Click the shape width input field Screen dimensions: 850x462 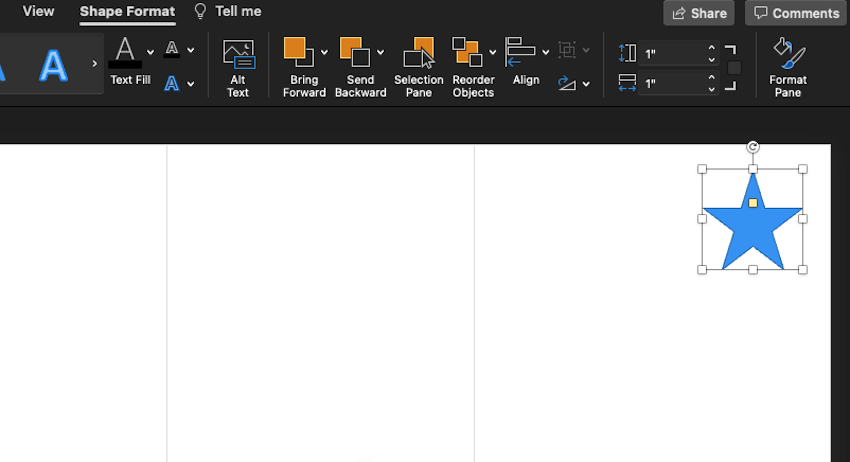[x=672, y=84]
